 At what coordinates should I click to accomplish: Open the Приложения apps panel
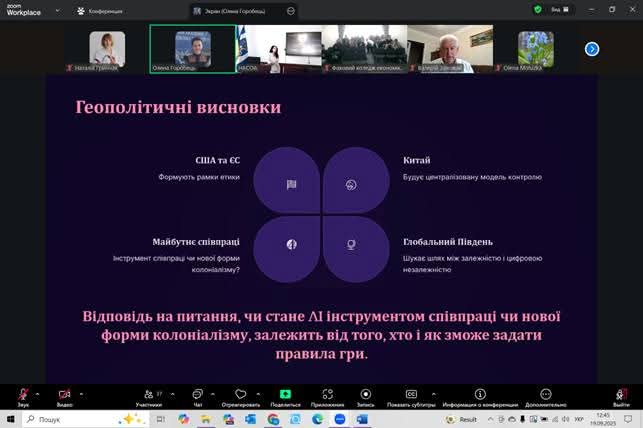327,395
